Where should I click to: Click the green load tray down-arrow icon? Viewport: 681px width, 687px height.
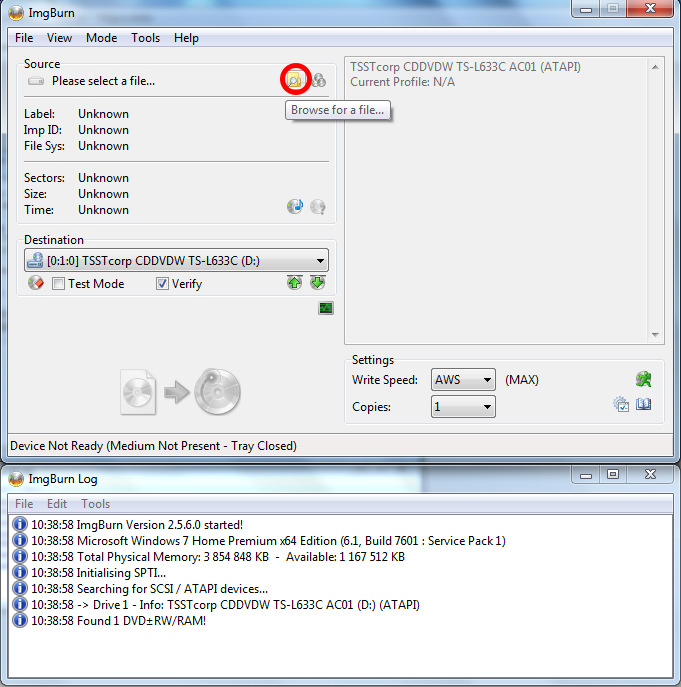[318, 283]
